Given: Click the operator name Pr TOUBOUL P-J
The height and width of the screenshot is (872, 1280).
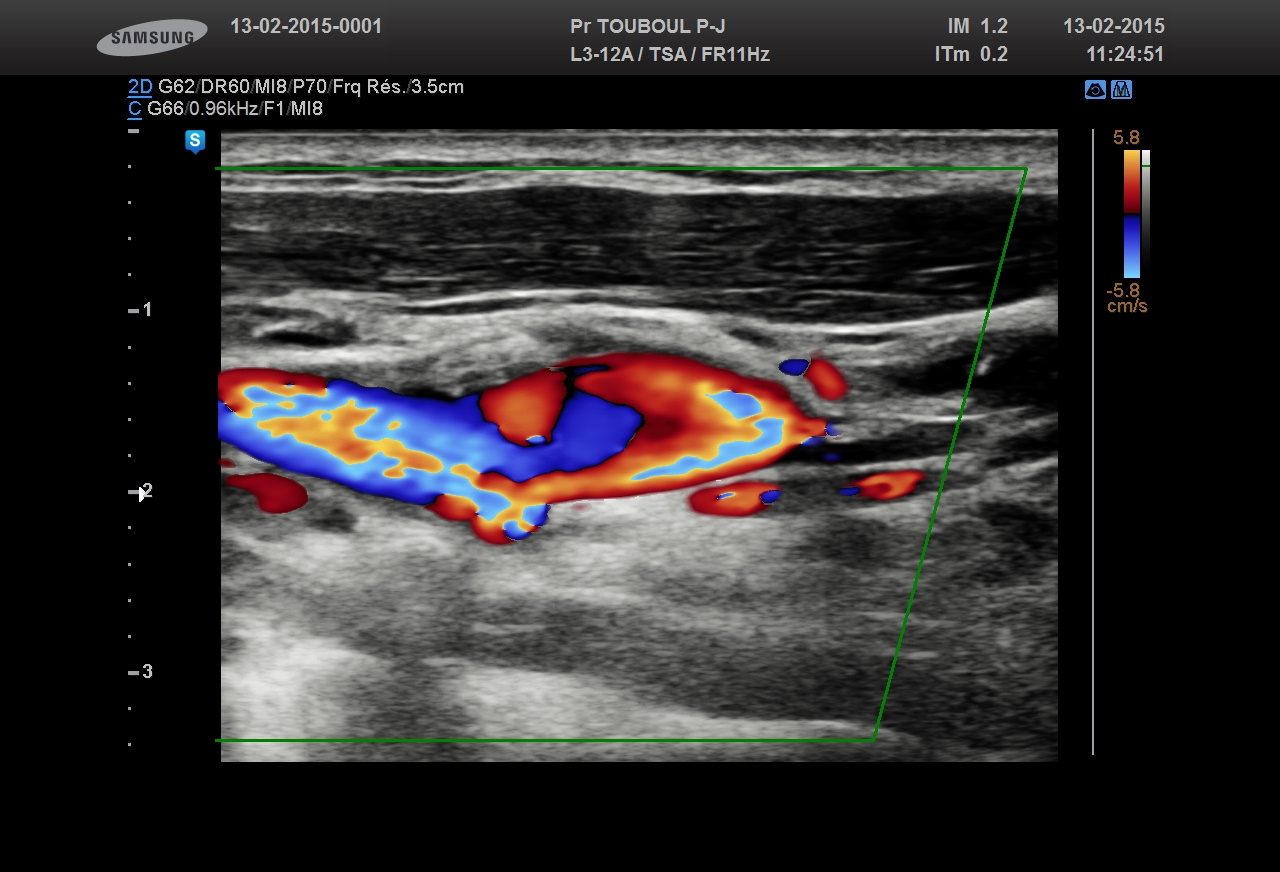Looking at the screenshot, I should (647, 26).
